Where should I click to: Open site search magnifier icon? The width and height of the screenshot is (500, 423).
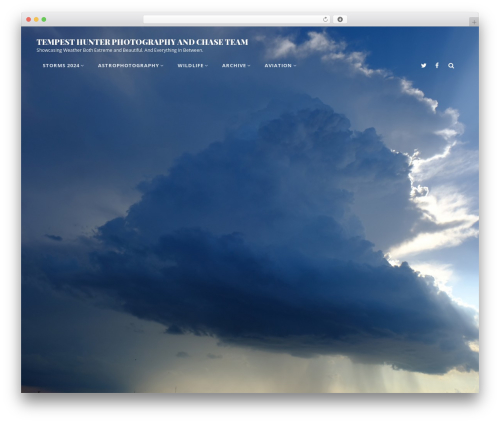[x=451, y=66]
